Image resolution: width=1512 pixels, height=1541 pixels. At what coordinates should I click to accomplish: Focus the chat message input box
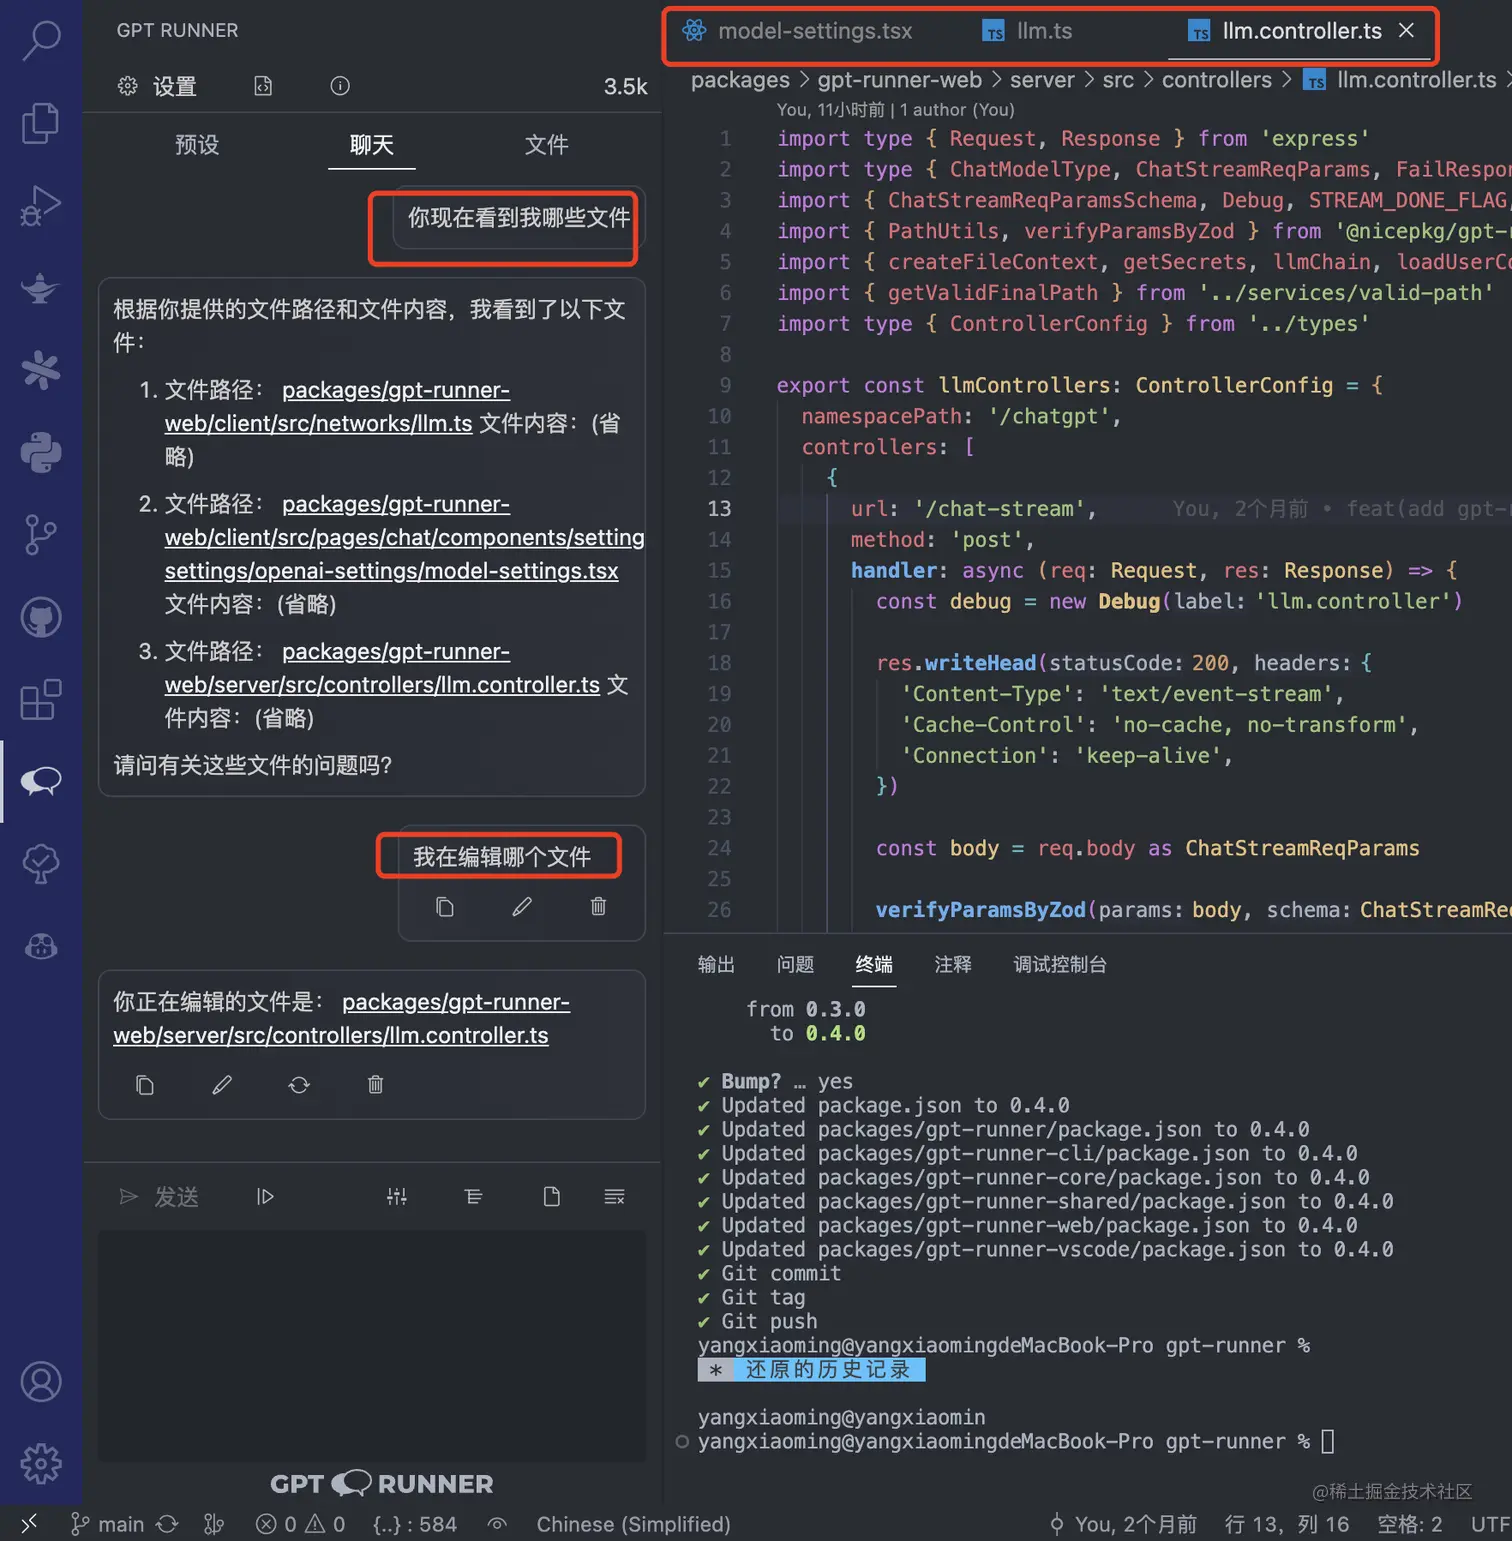click(x=372, y=1345)
